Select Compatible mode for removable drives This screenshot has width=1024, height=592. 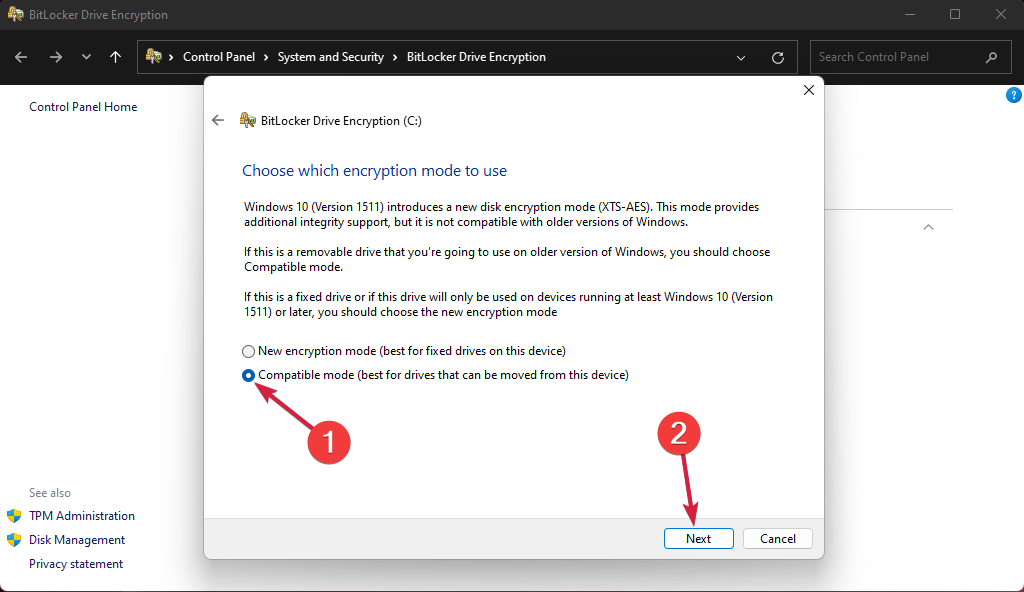(247, 375)
